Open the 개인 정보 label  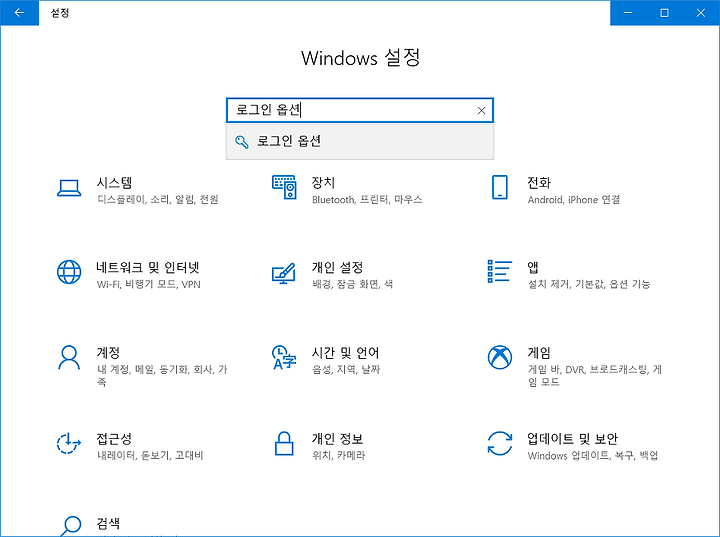coord(338,439)
